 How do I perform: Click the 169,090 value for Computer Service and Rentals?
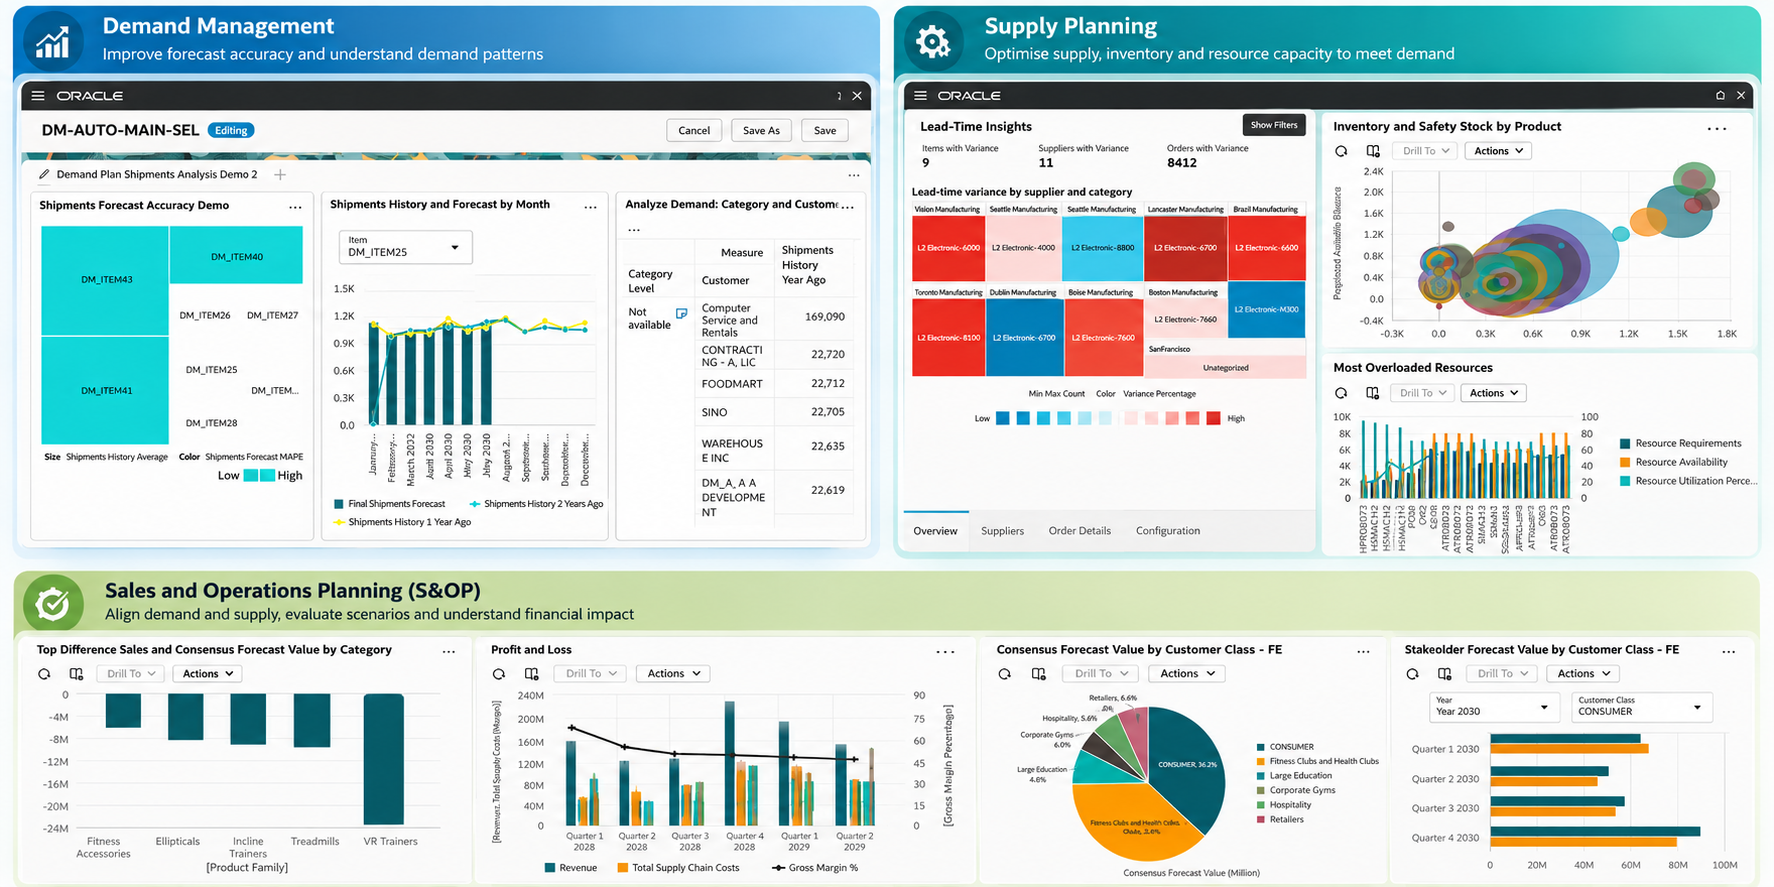click(x=825, y=317)
